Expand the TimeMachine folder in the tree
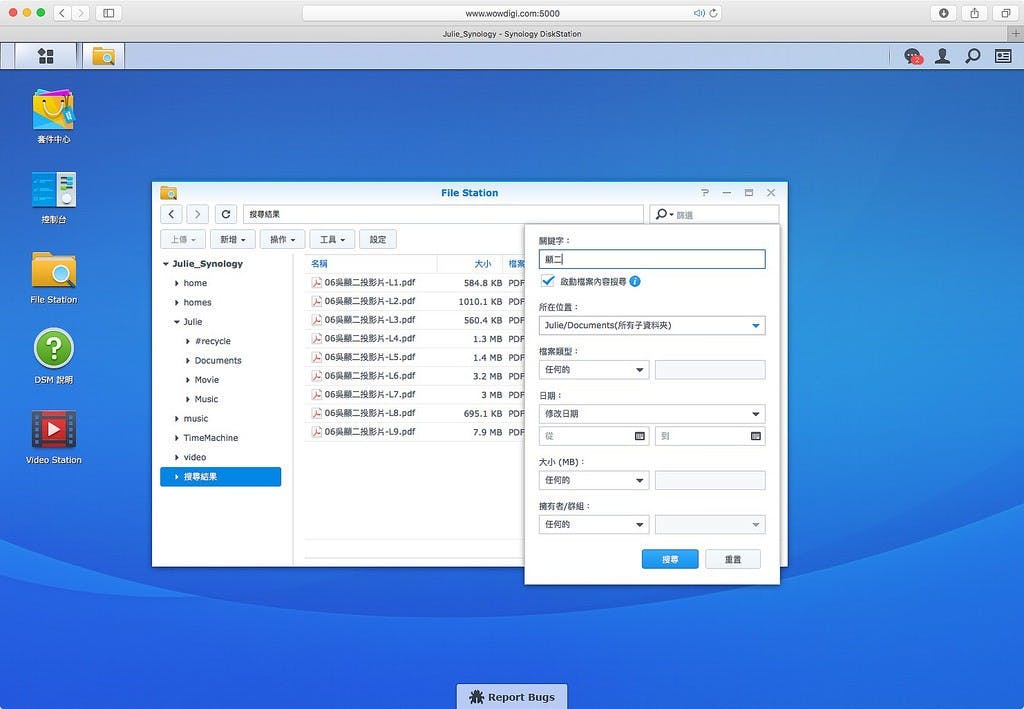Viewport: 1024px width, 709px height. tap(177, 438)
